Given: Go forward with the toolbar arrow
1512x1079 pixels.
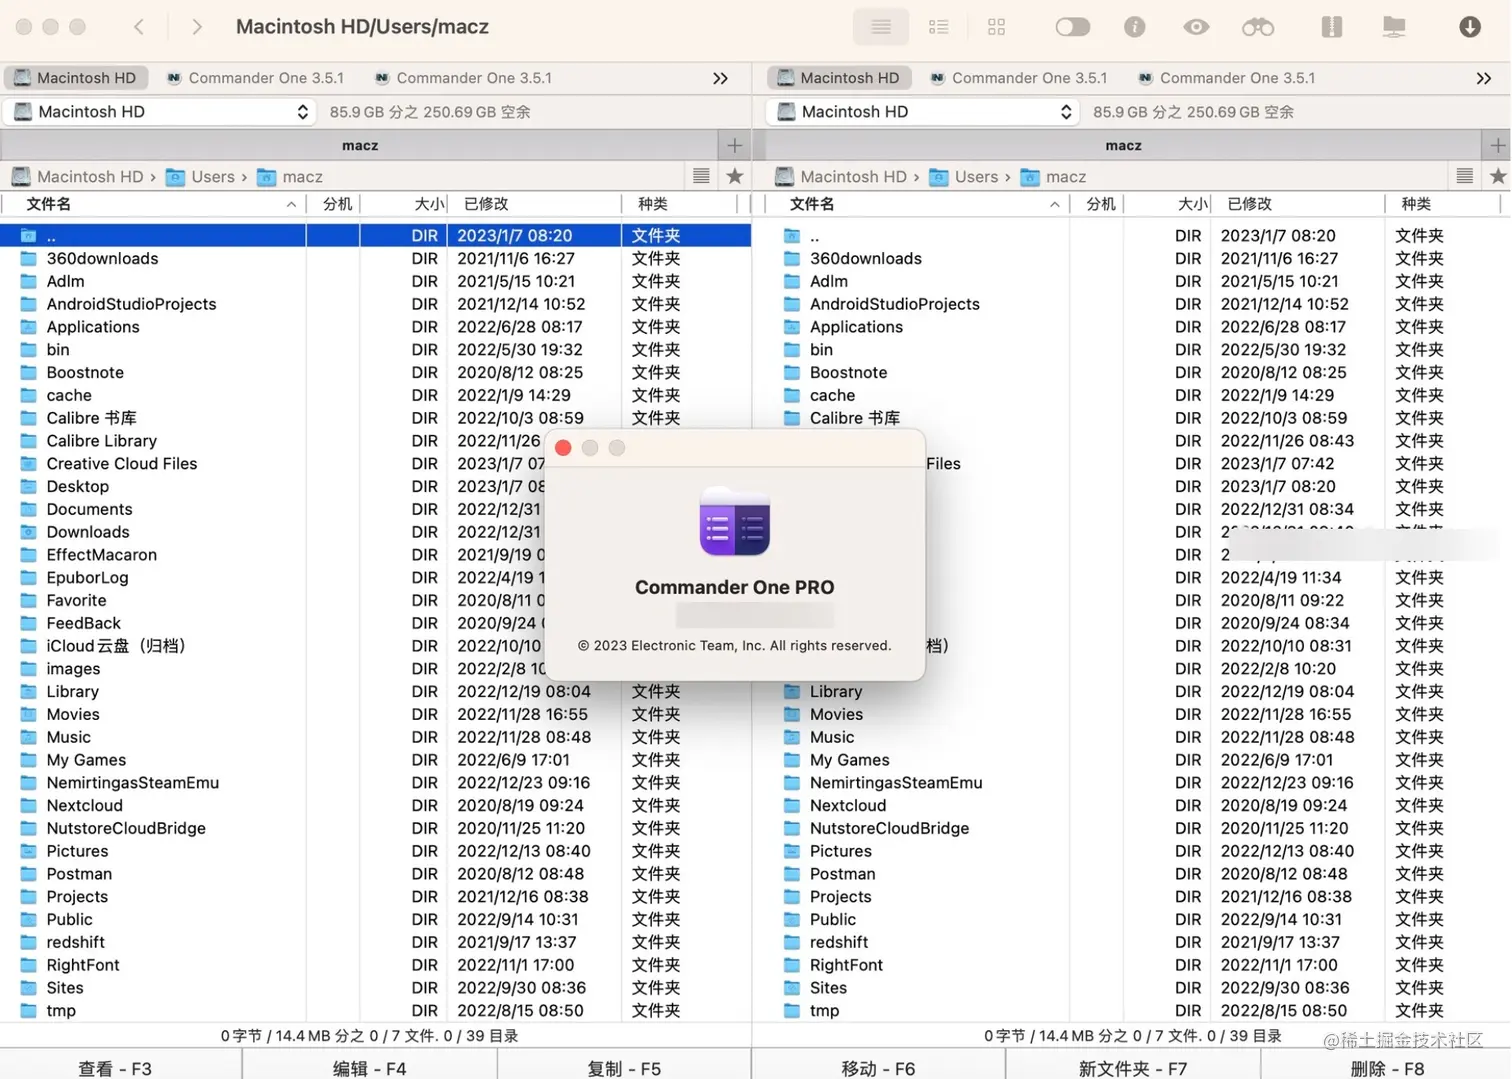Looking at the screenshot, I should tap(197, 27).
